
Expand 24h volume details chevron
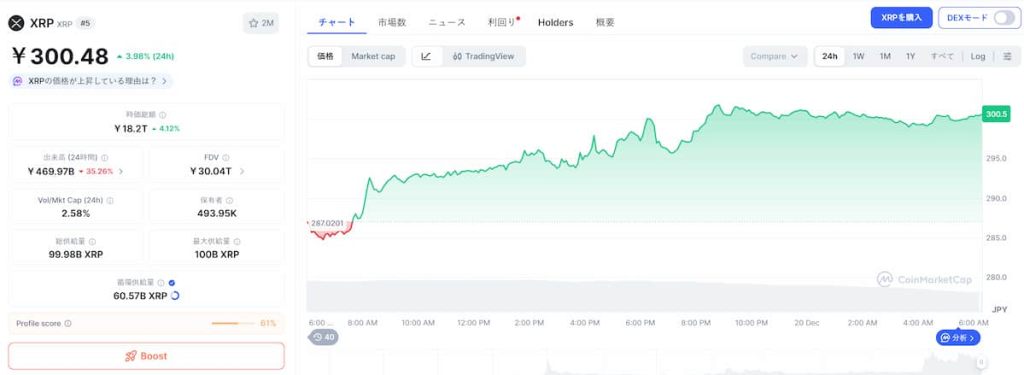[x=120, y=171]
